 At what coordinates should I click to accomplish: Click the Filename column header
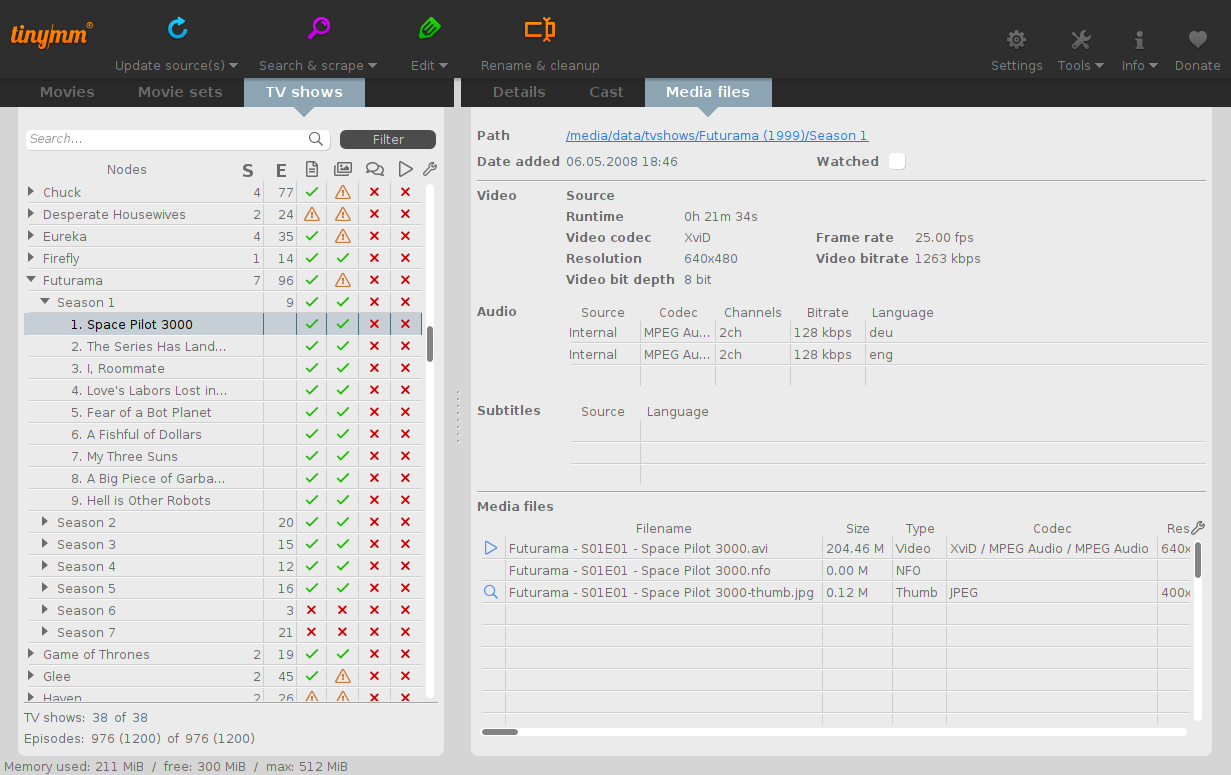tap(664, 529)
